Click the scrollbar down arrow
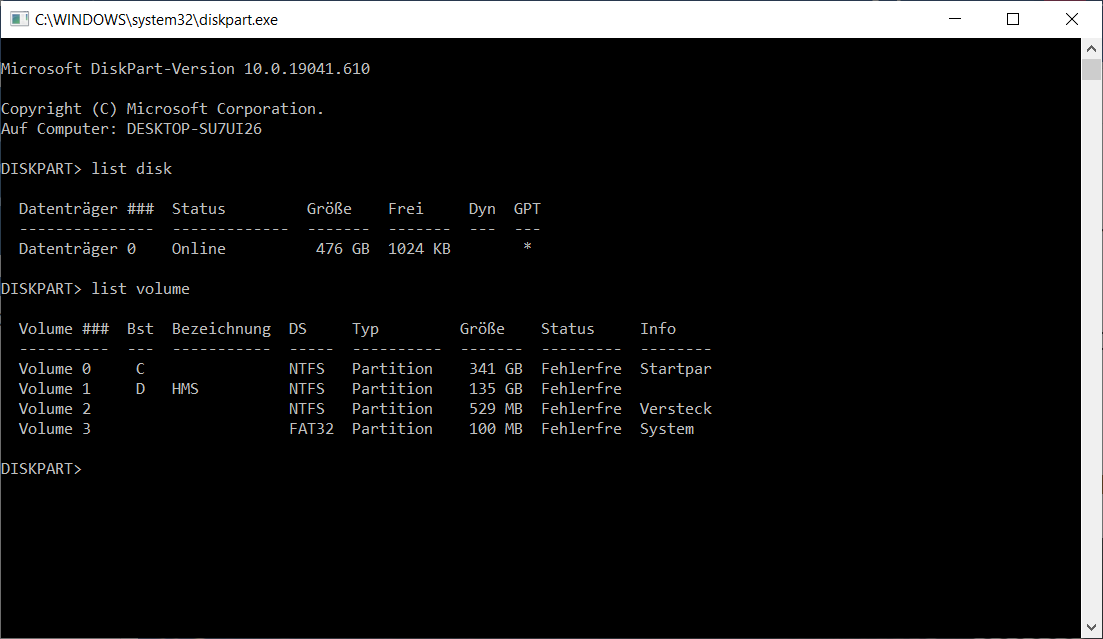This screenshot has width=1103, height=639. [x=1091, y=627]
